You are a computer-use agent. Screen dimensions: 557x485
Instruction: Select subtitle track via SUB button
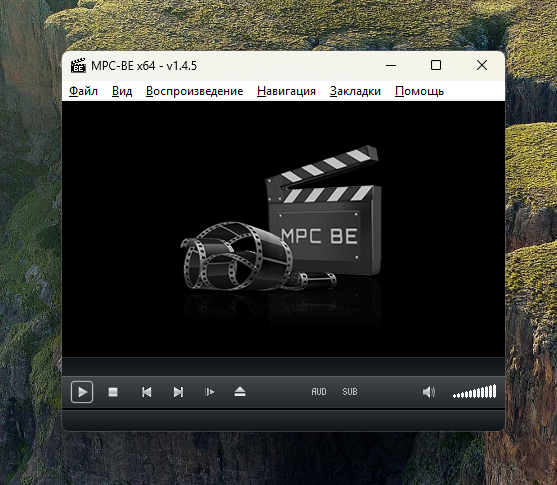coord(350,392)
